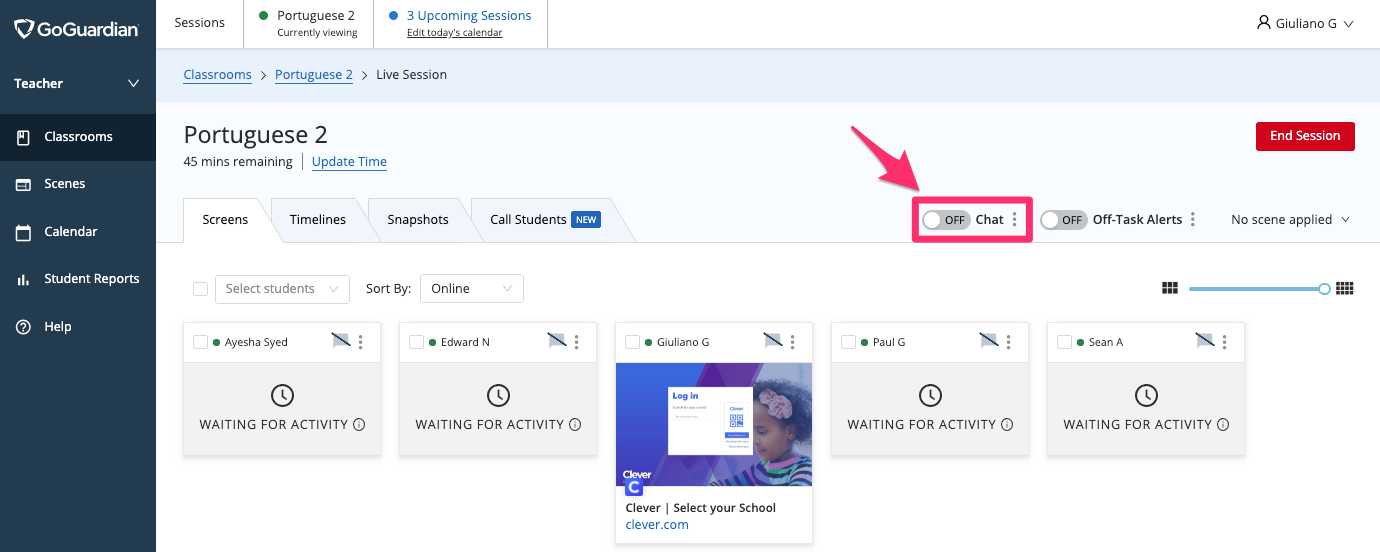Turn on the Chat toggle

[945, 220]
